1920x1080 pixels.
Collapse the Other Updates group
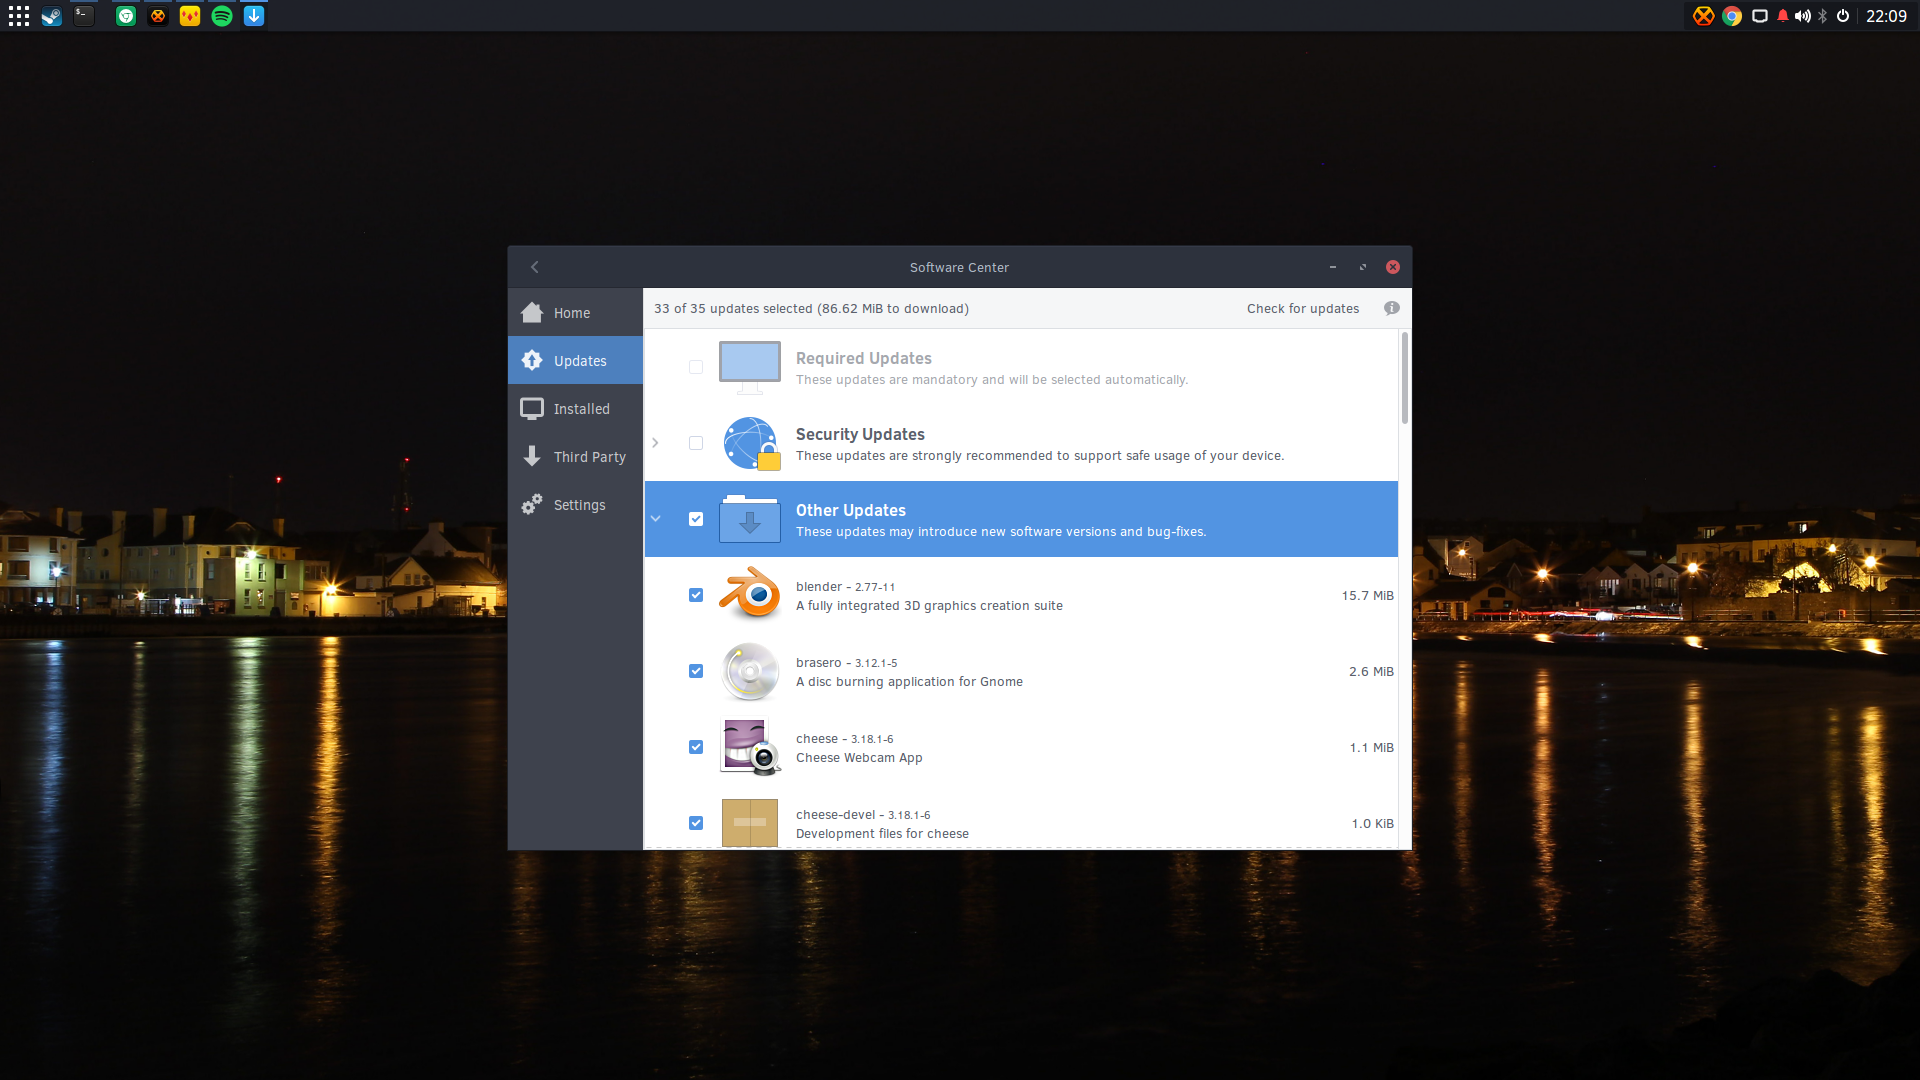(655, 519)
